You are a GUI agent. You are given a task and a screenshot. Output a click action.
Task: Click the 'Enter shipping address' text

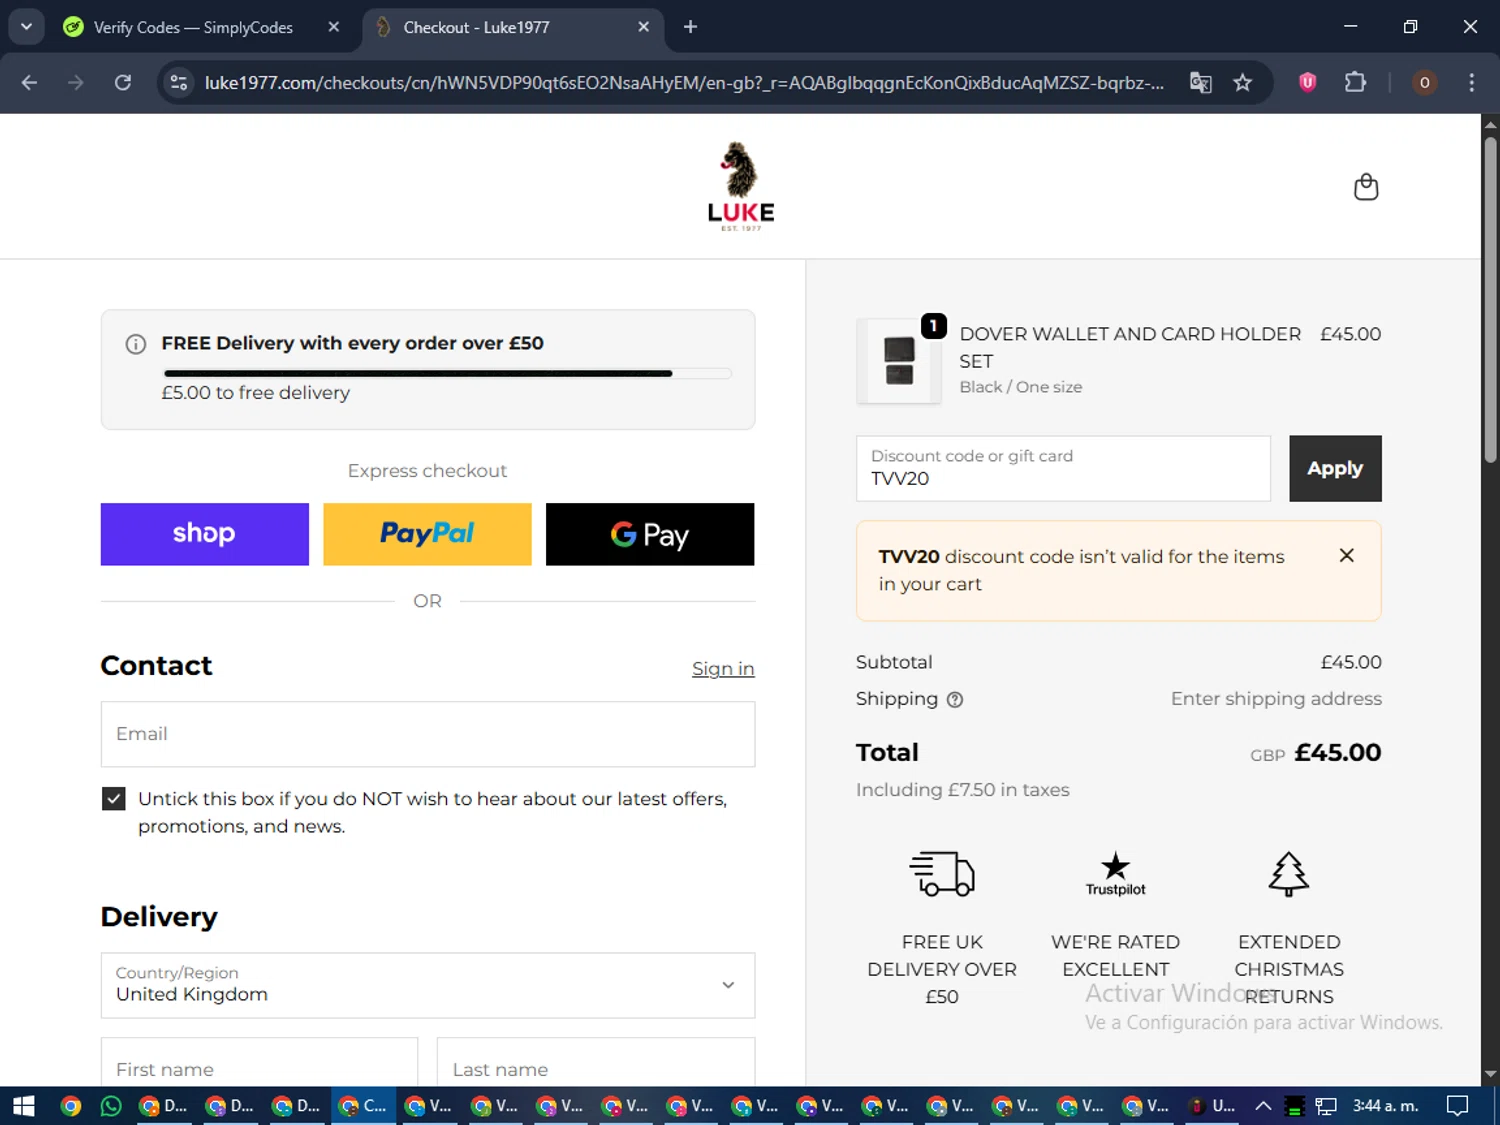[1276, 699]
